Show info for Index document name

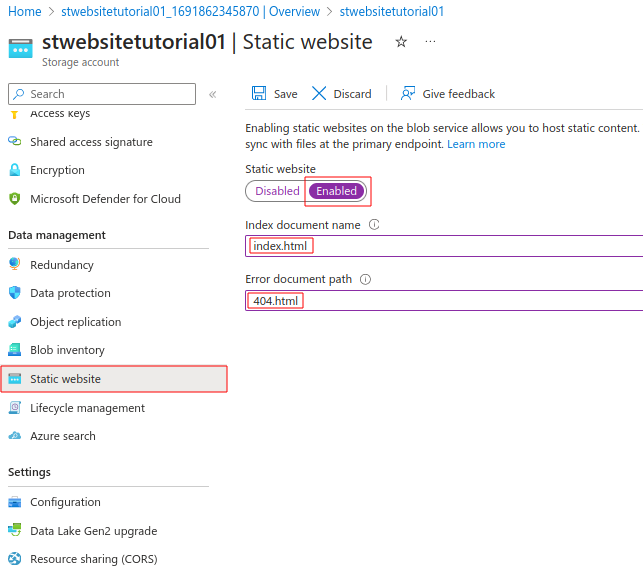pos(374,225)
